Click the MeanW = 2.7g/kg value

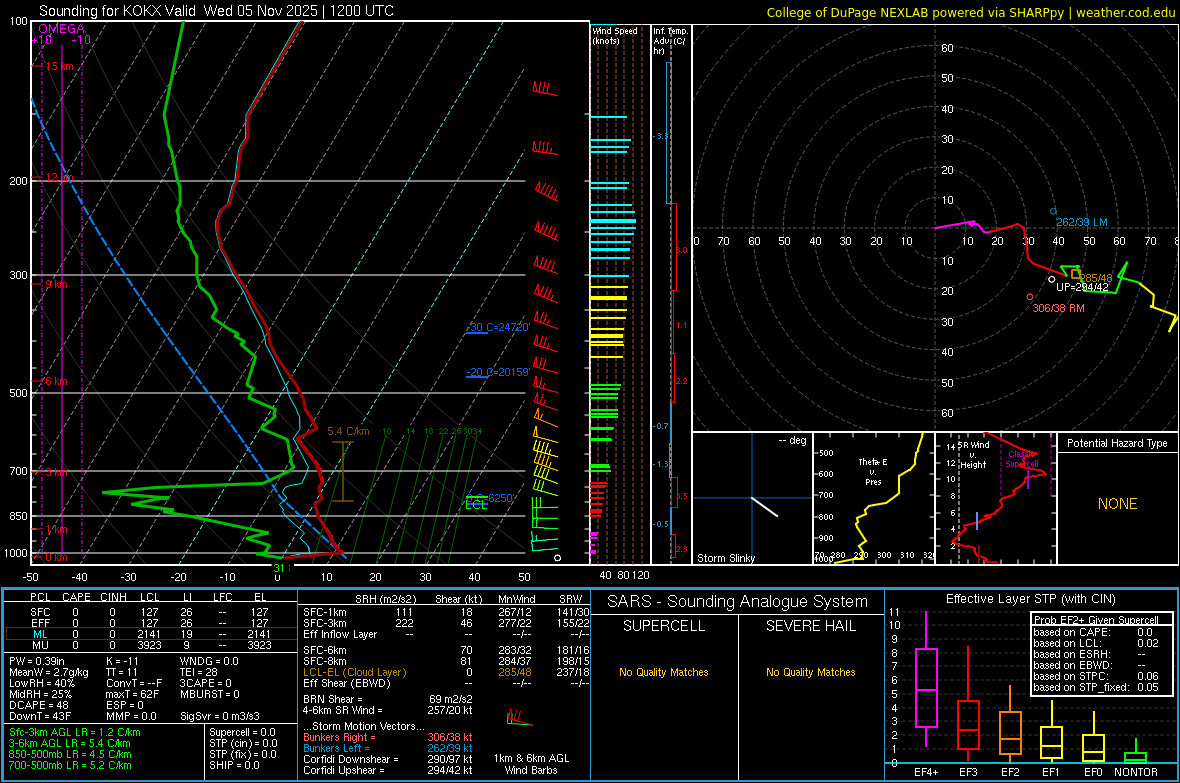(48, 672)
